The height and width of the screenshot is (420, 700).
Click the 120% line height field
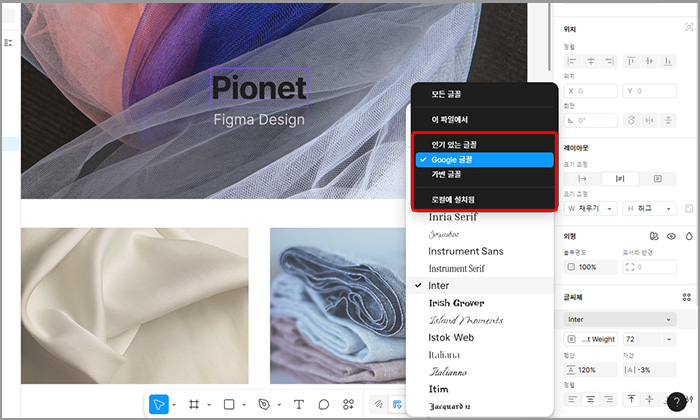click(591, 370)
